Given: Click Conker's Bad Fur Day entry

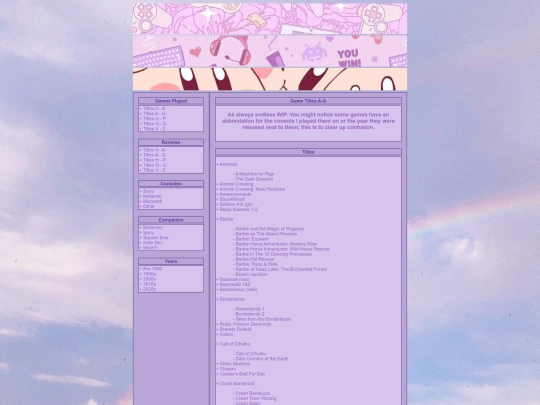Looking at the screenshot, I should point(242,374).
